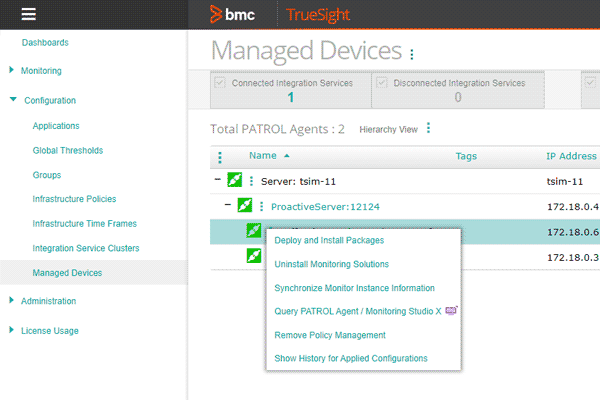The height and width of the screenshot is (400, 600).
Task: Expand the Administration navigation section
Action: tap(11, 300)
